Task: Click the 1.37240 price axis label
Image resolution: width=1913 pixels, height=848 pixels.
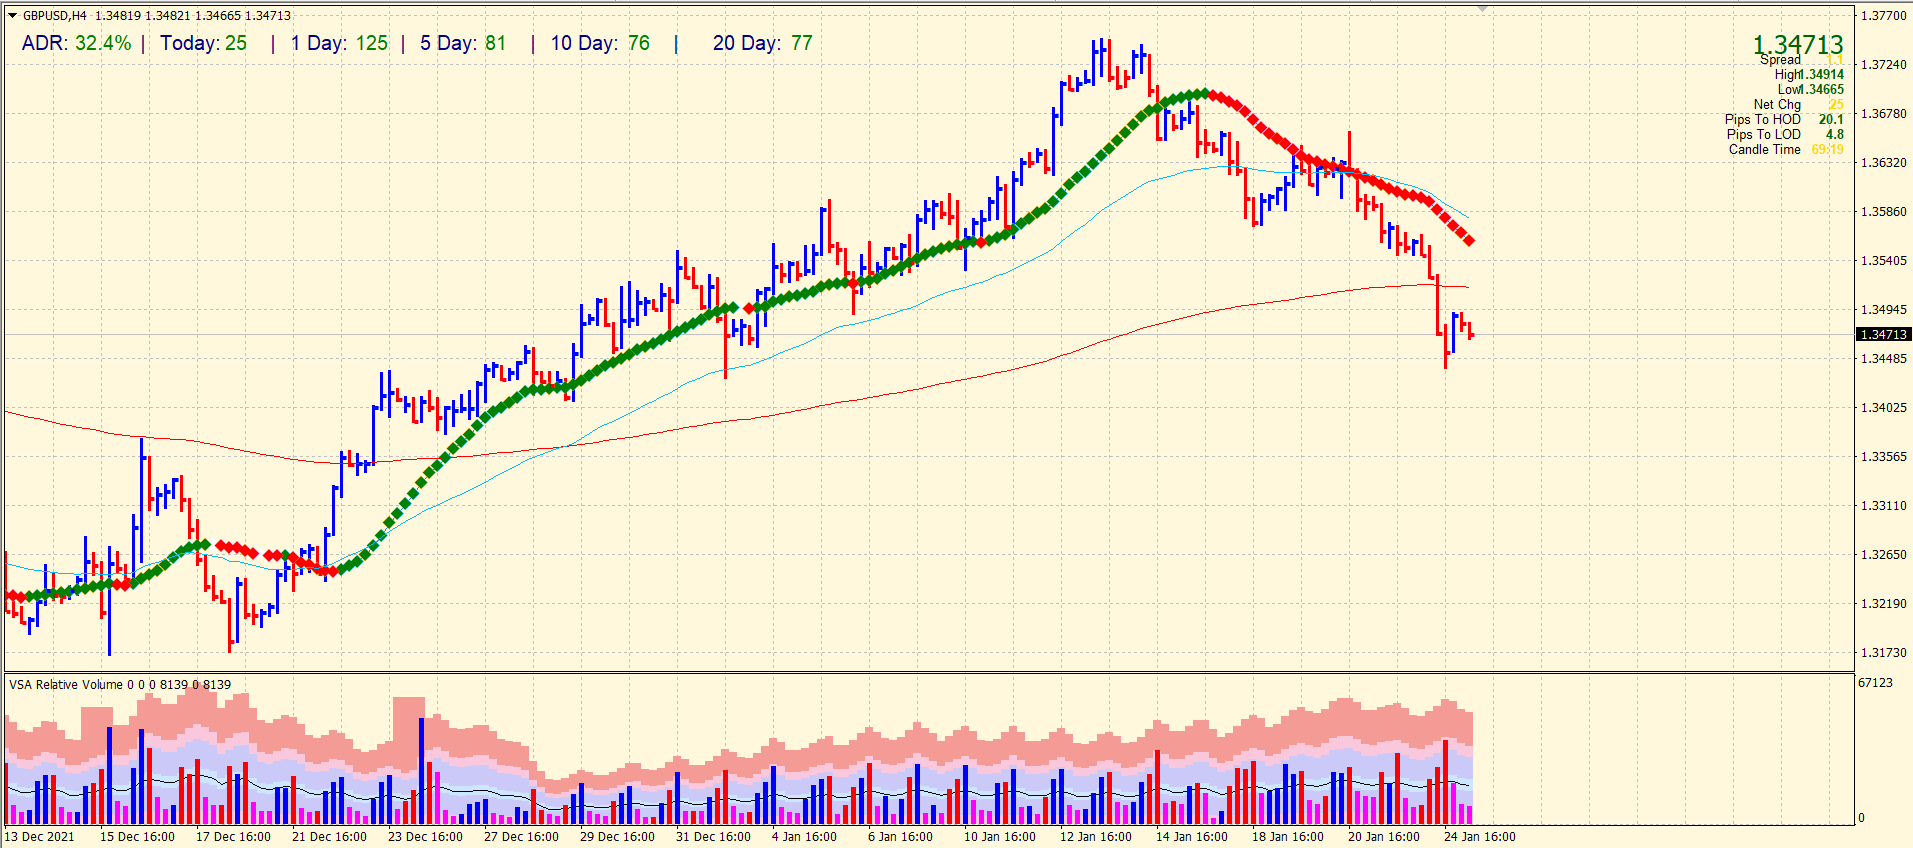Action: coord(1883,64)
